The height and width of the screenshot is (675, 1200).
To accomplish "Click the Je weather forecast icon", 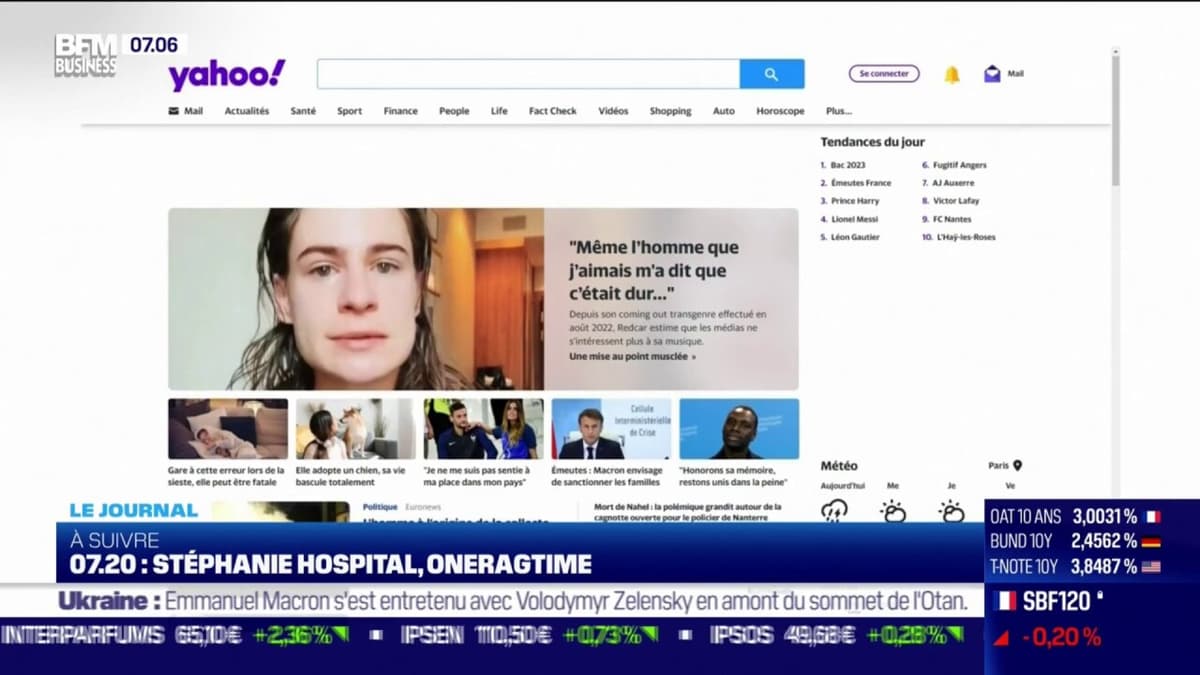I will 951,510.
